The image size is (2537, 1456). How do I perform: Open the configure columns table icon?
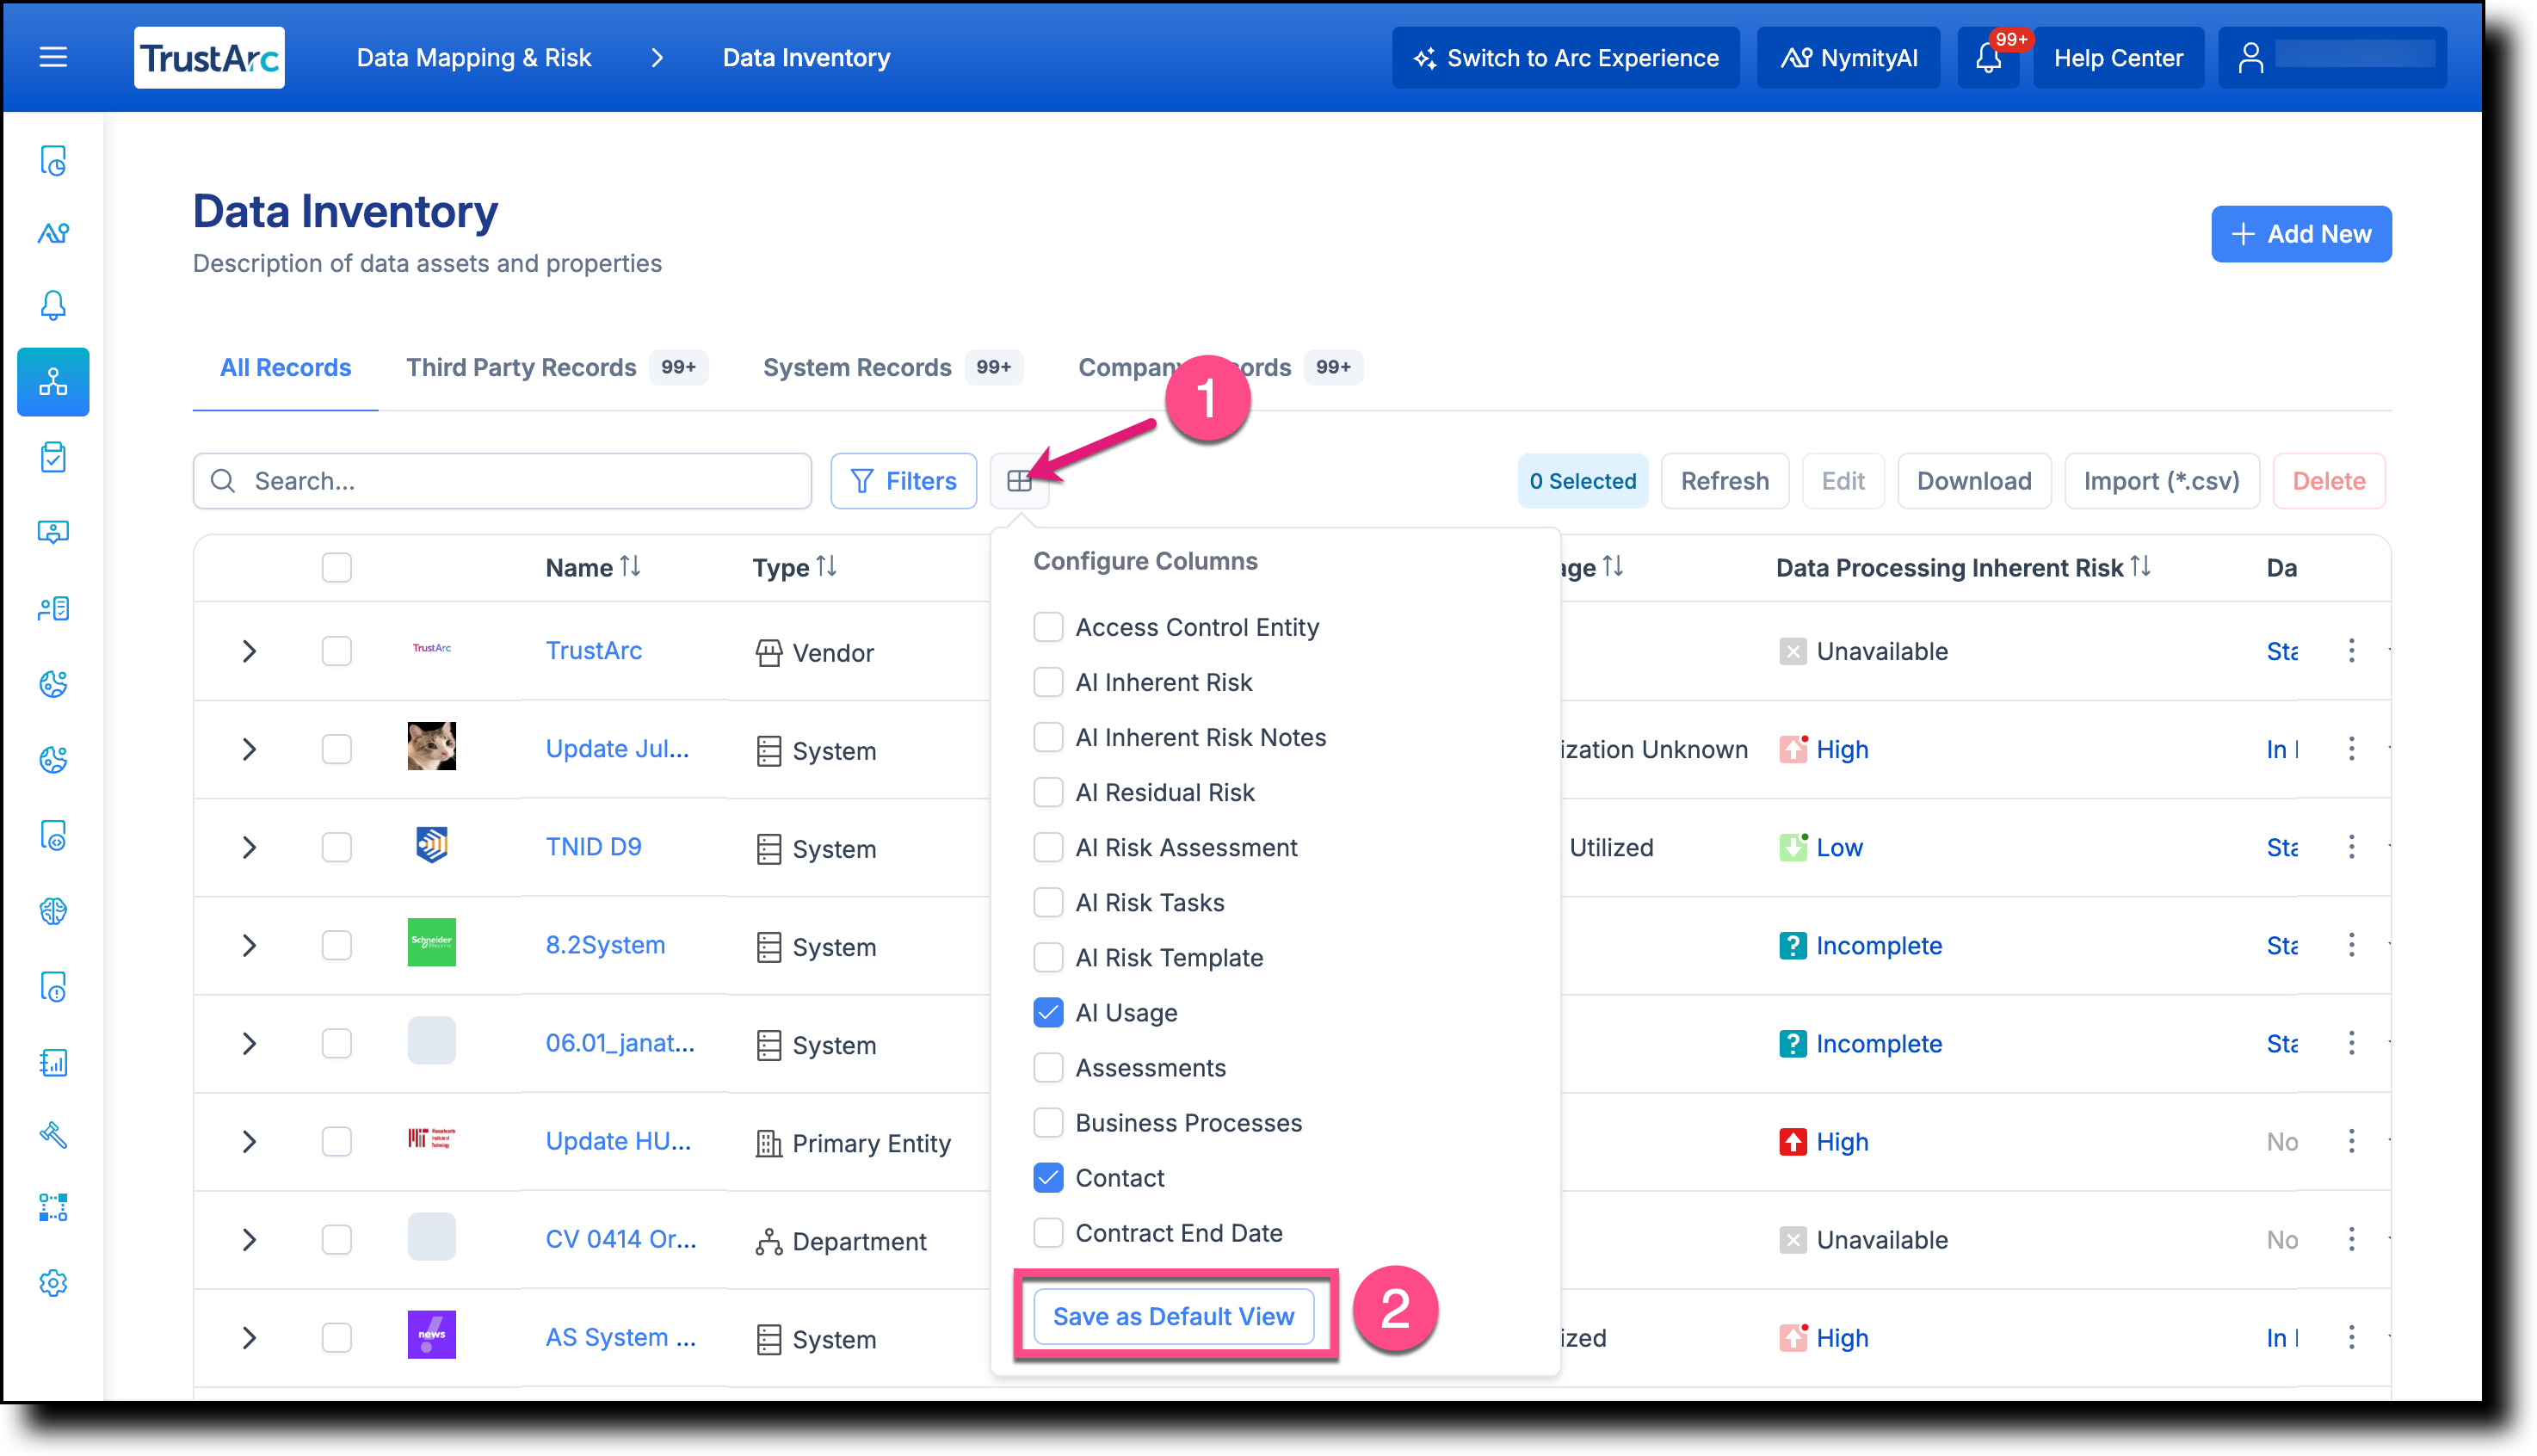click(1019, 481)
